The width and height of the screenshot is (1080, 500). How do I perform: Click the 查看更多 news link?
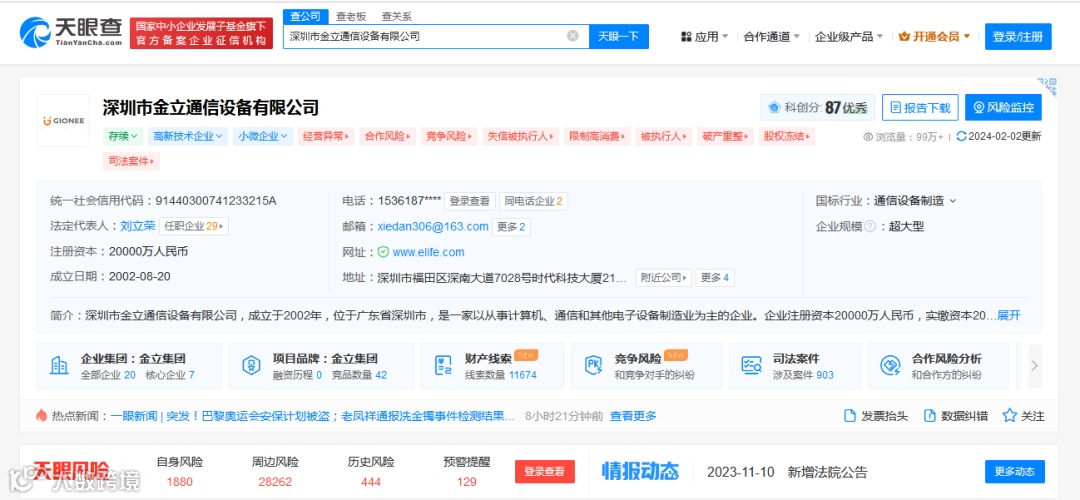[x=633, y=416]
